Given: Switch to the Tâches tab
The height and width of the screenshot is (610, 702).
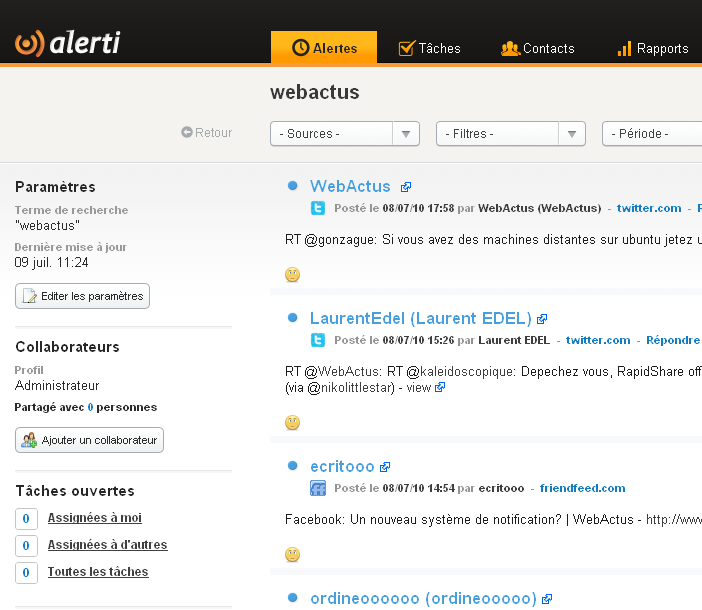Looking at the screenshot, I should tap(429, 48).
